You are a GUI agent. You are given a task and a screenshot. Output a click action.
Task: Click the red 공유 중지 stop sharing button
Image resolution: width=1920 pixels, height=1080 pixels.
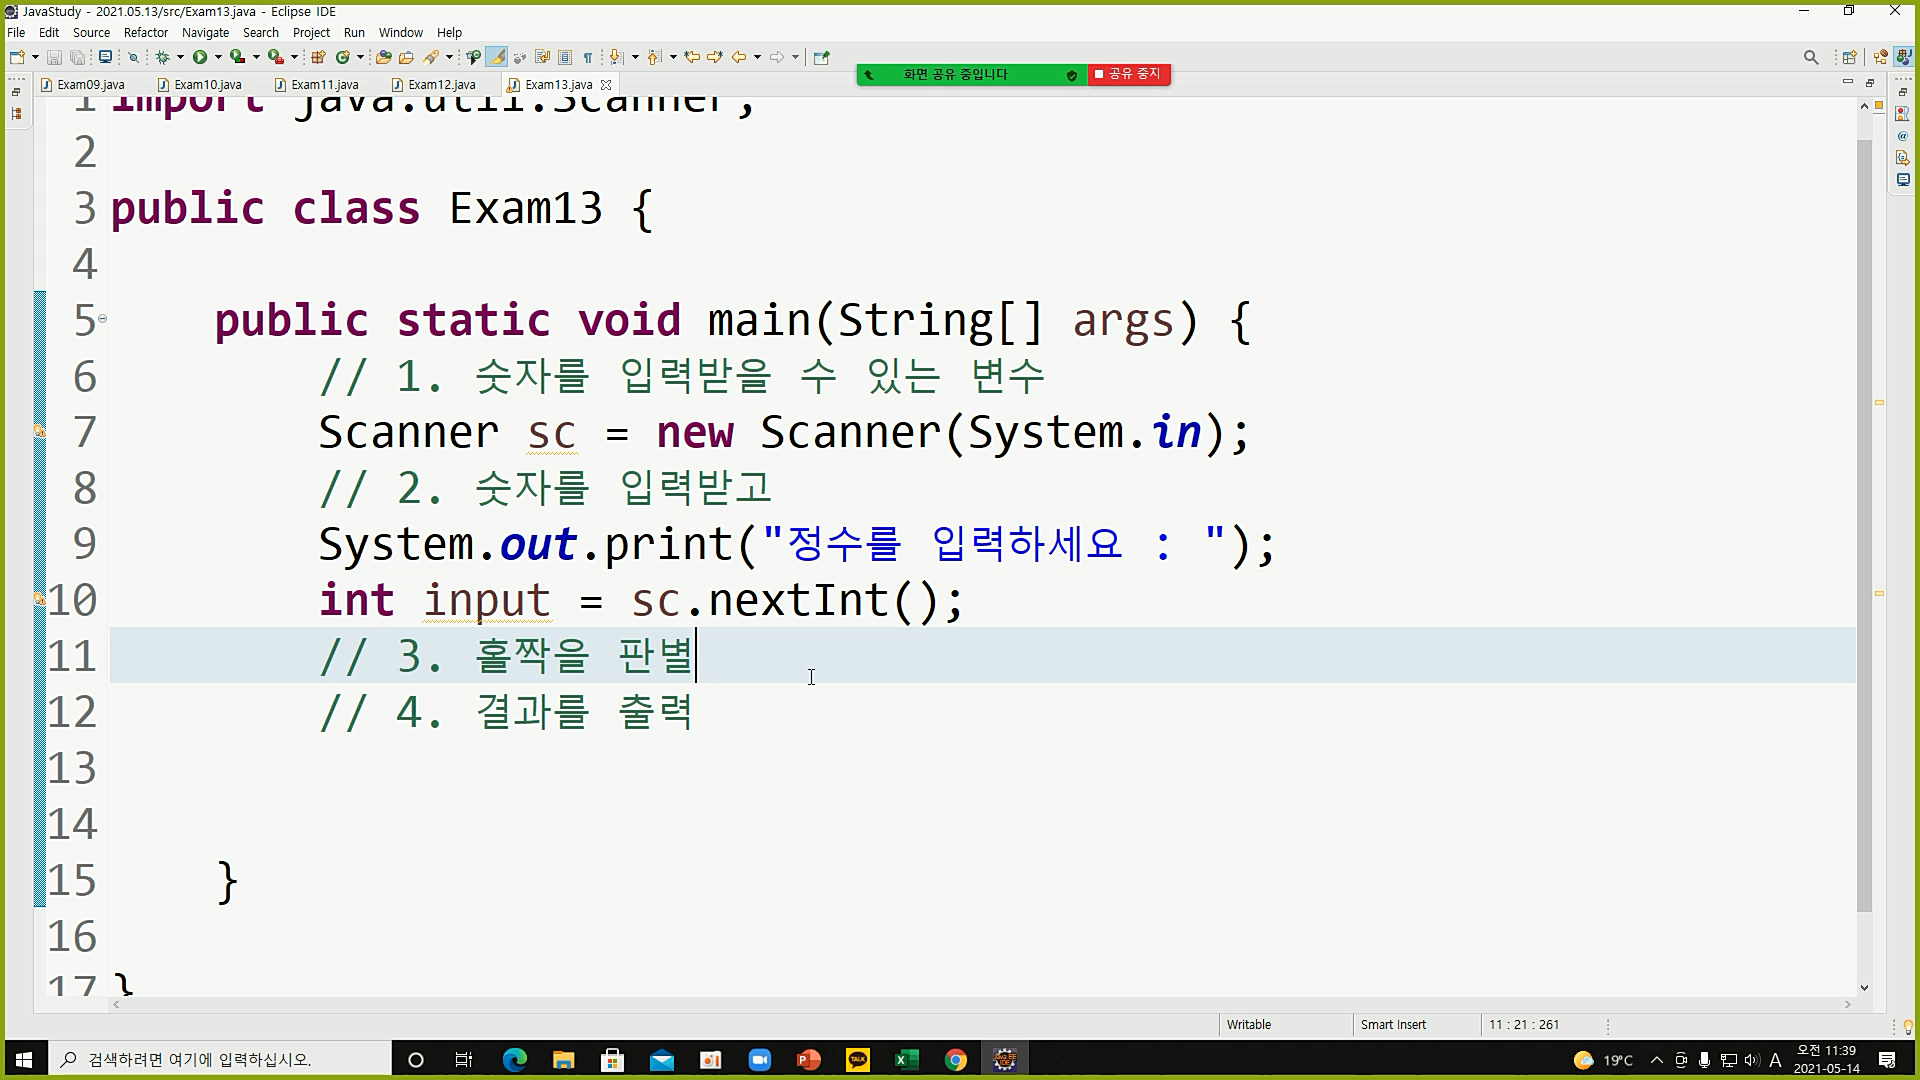1129,74
